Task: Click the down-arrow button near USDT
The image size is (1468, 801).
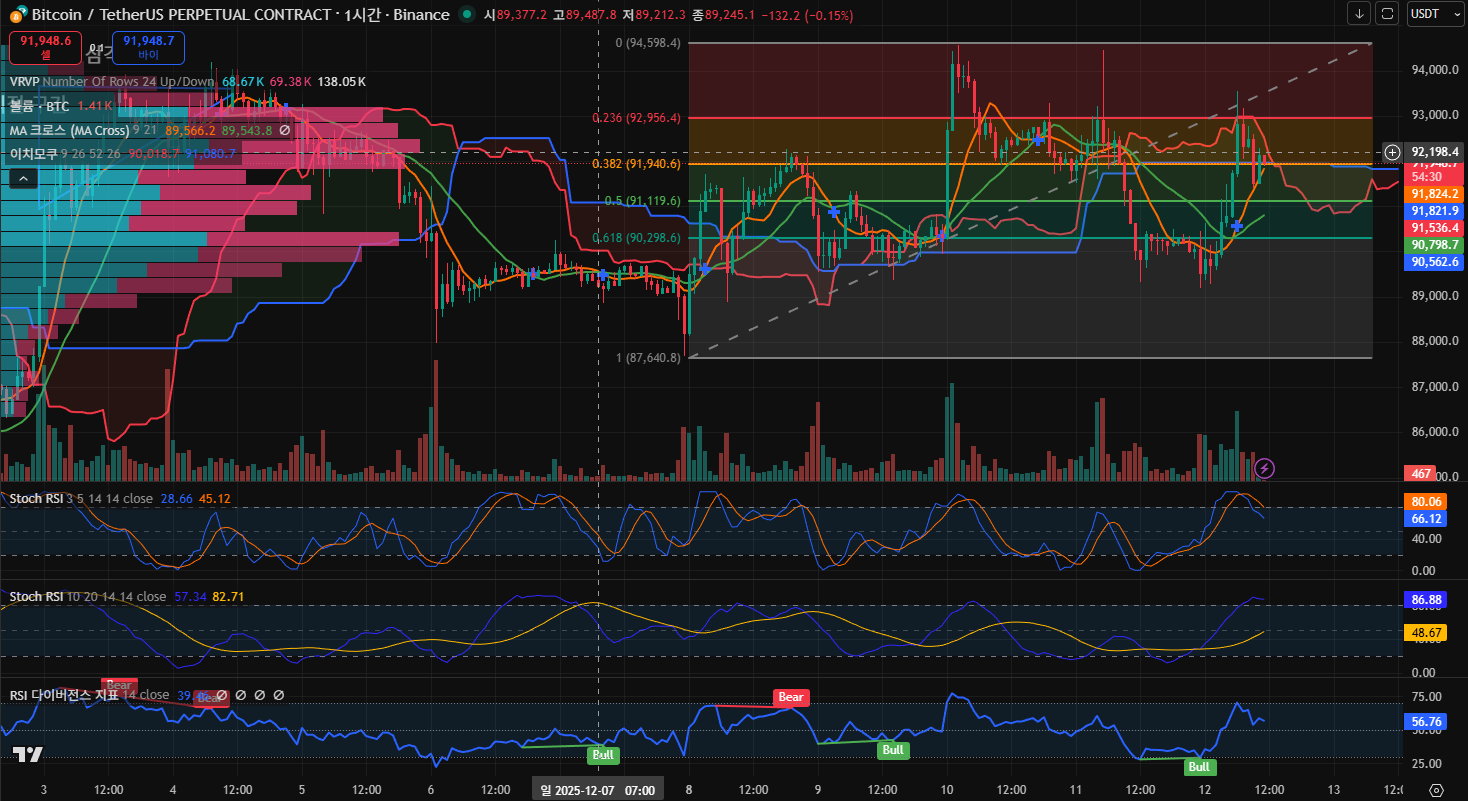Action: coord(1359,14)
